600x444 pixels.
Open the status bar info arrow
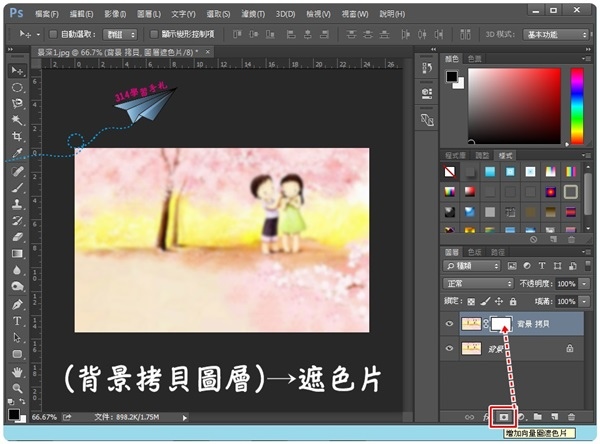click(x=184, y=418)
